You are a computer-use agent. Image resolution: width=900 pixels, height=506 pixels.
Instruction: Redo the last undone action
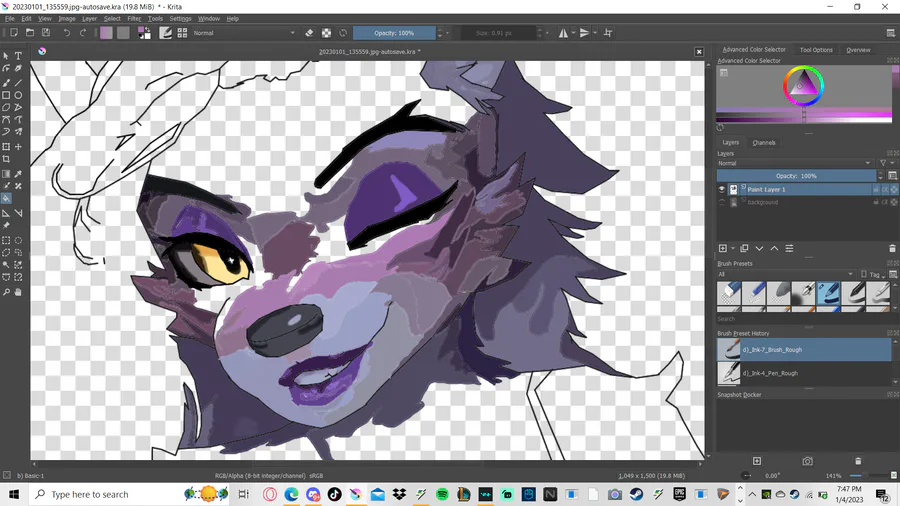83,33
